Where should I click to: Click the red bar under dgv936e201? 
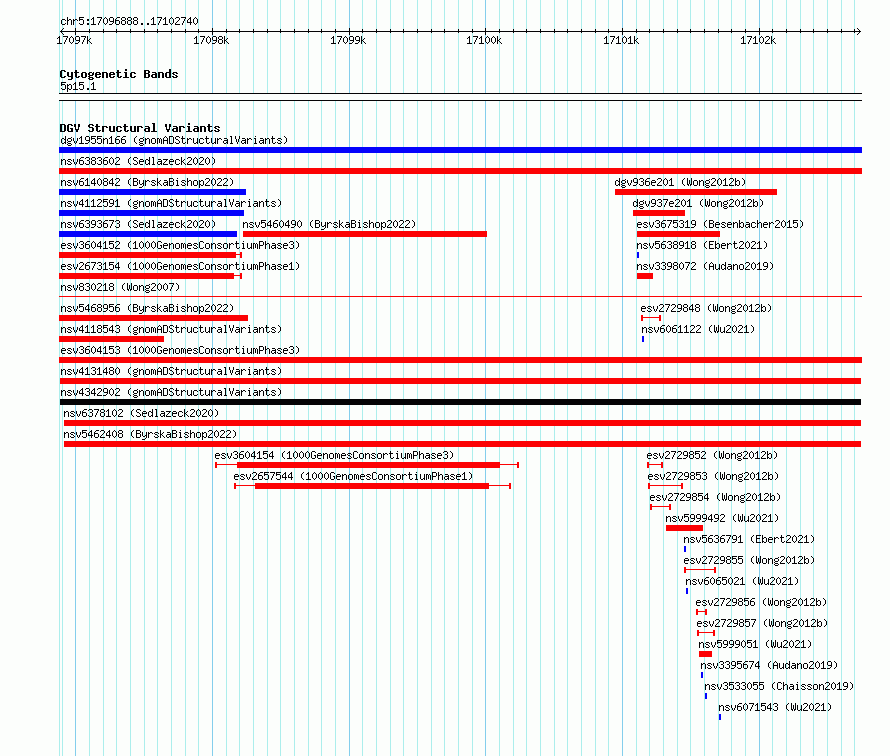click(696, 192)
